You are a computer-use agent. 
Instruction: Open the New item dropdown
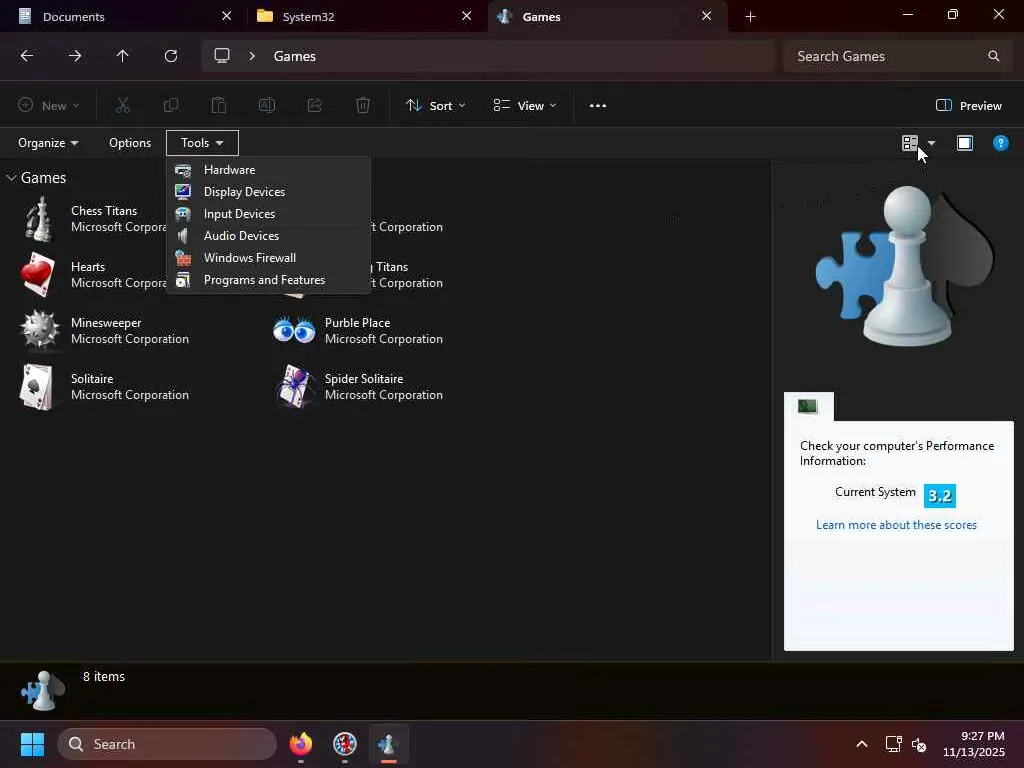click(48, 106)
